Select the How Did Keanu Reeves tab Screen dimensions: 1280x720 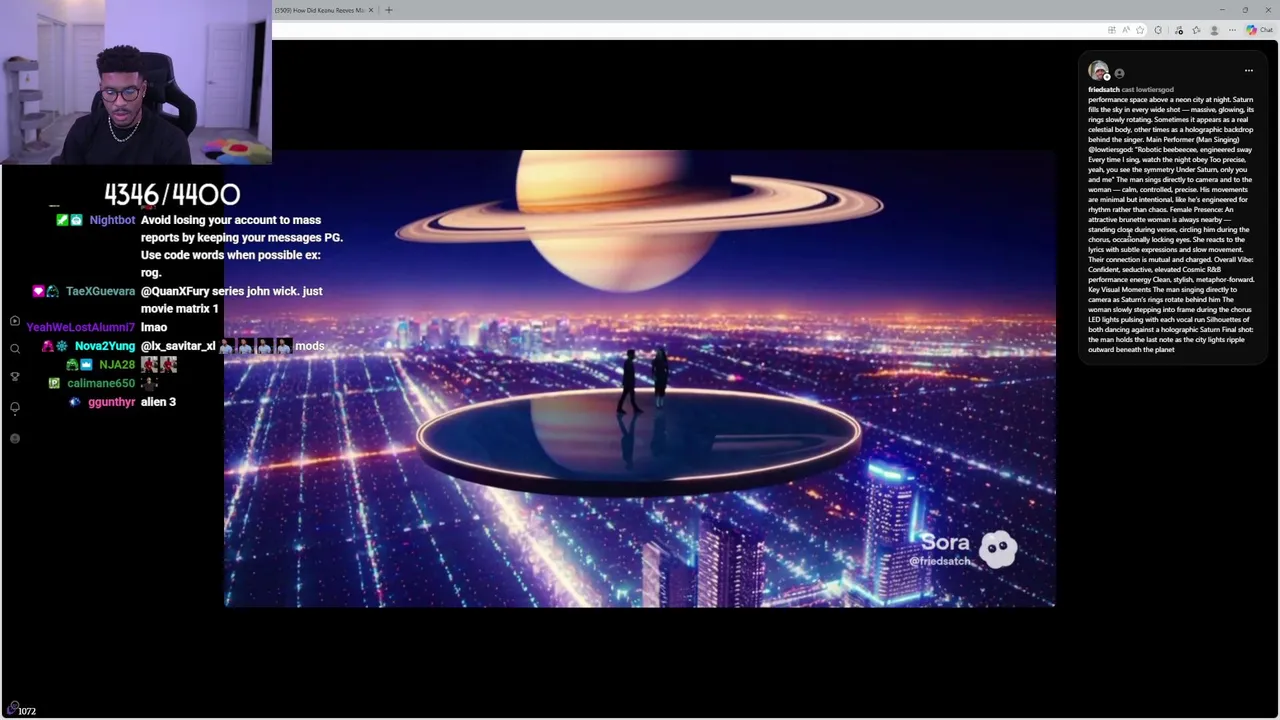click(x=319, y=10)
